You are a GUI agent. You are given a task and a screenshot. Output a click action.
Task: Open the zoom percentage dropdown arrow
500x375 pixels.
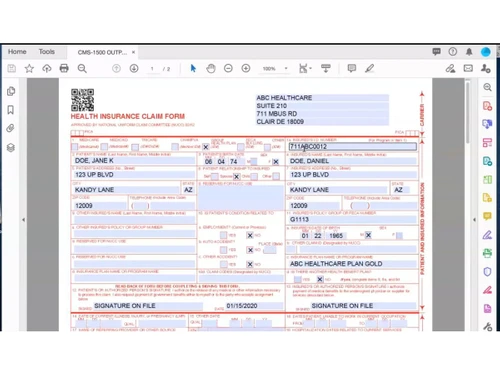point(286,68)
